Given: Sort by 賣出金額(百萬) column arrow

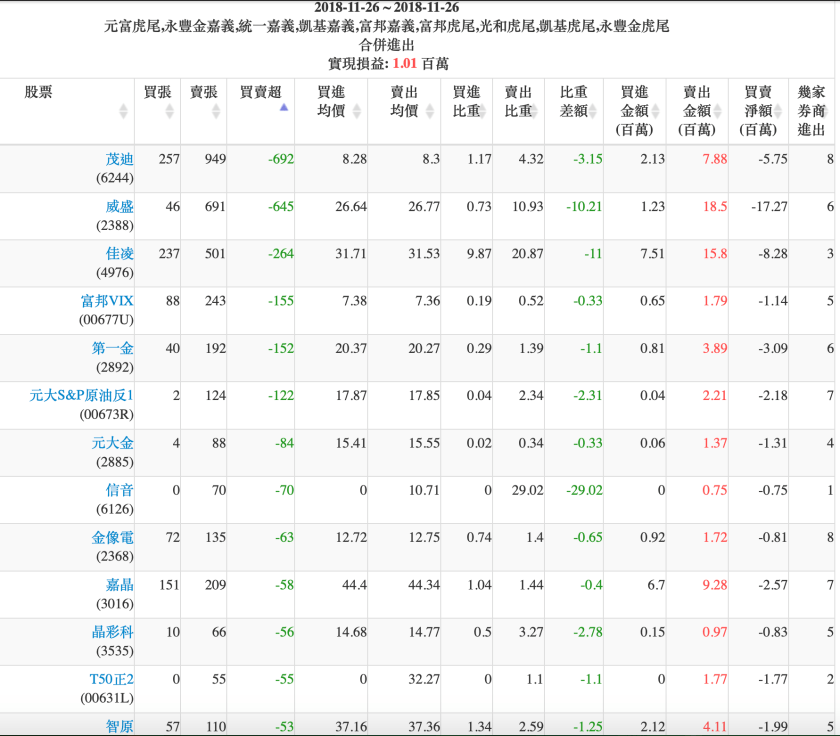Looking at the screenshot, I should pos(716,110).
